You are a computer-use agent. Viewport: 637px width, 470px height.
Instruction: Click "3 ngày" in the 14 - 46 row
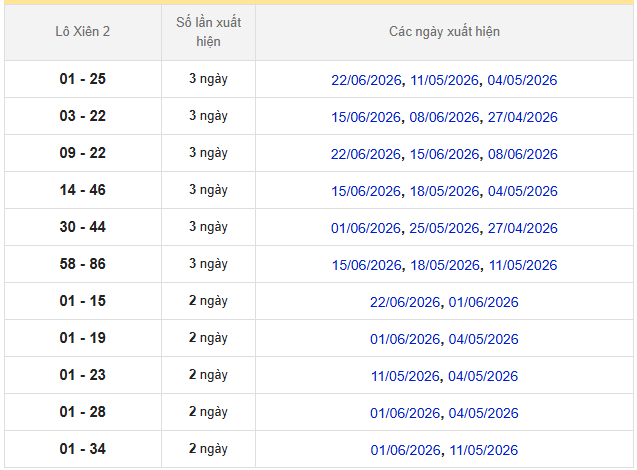point(208,190)
